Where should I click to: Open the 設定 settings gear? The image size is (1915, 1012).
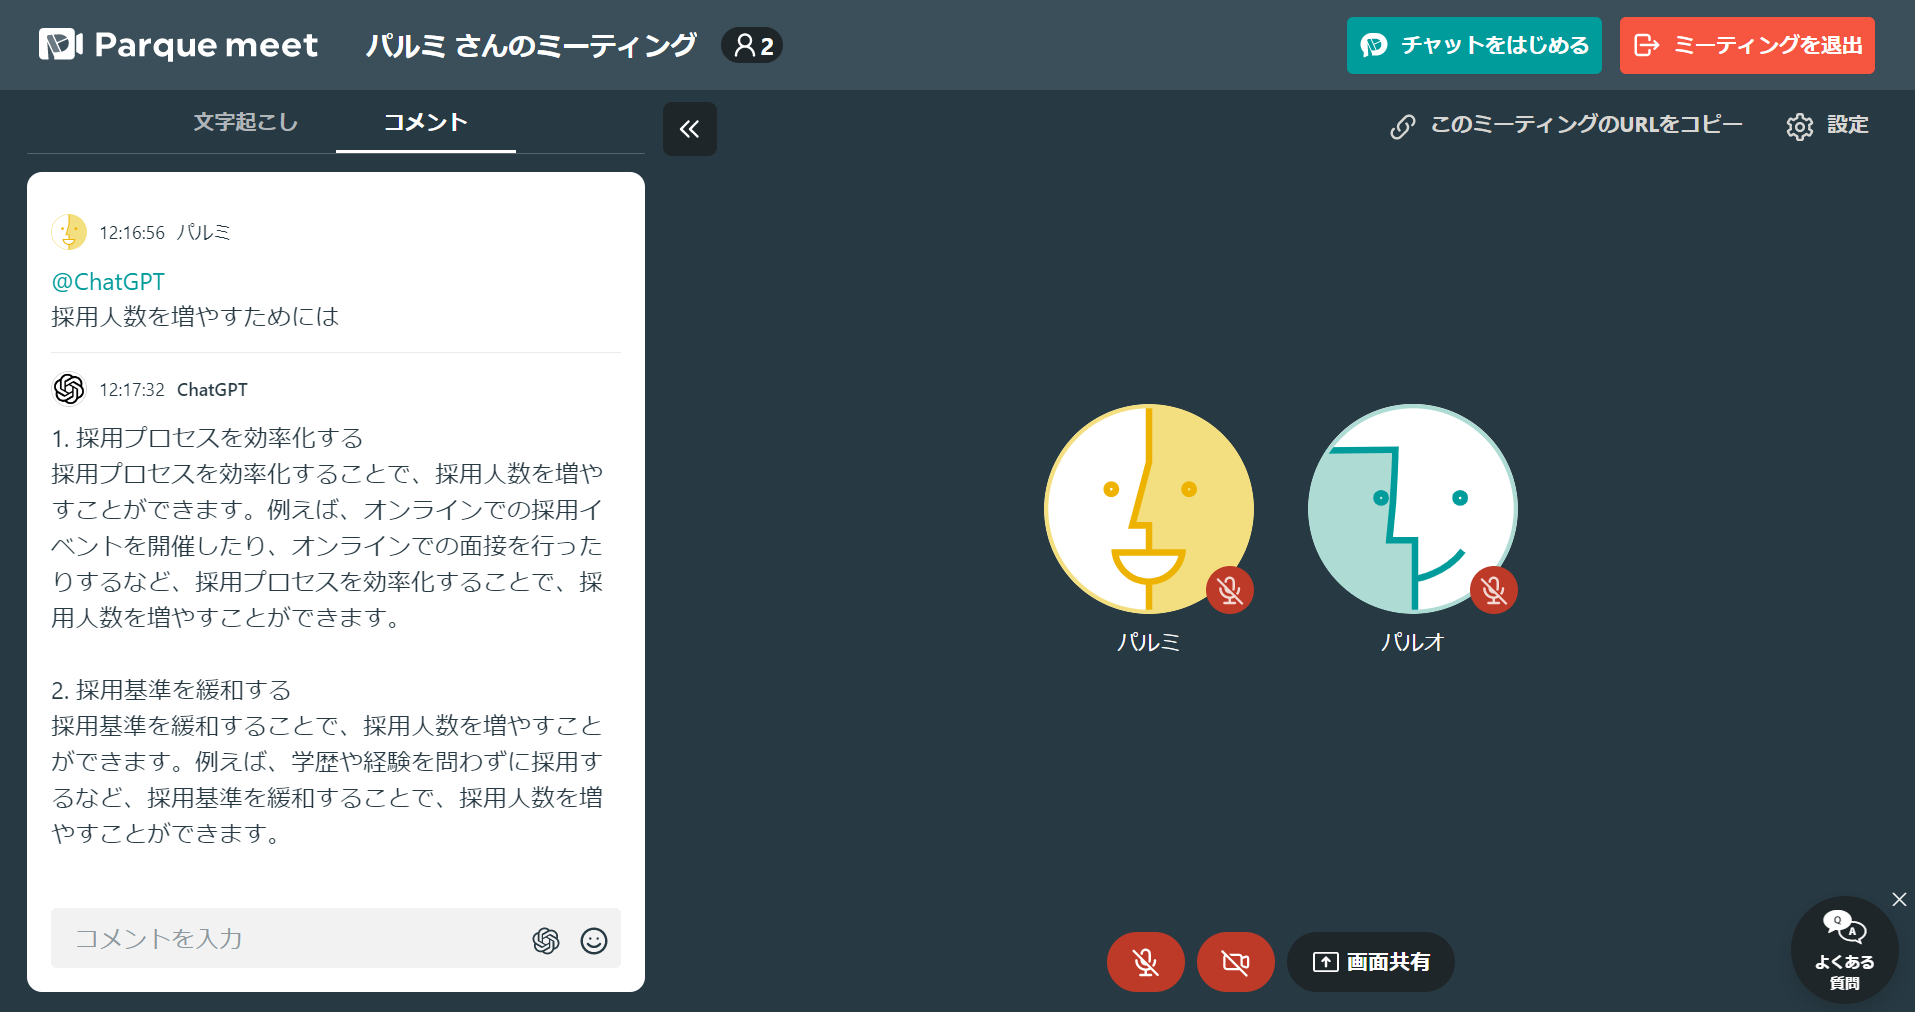1801,126
